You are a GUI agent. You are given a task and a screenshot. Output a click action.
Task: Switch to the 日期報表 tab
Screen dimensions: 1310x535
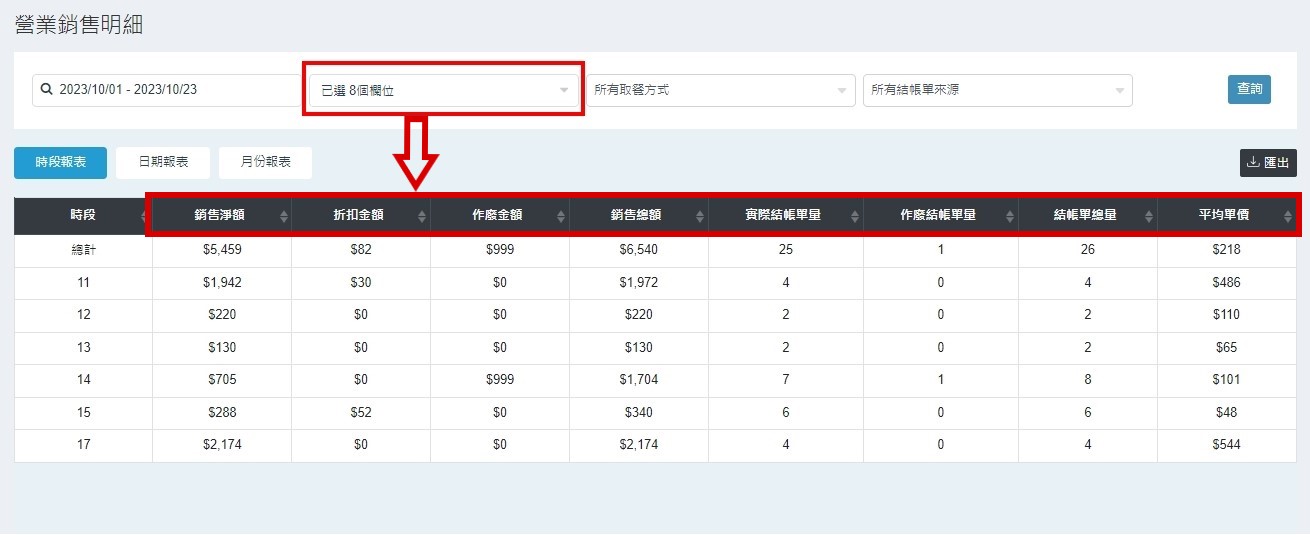click(x=163, y=162)
